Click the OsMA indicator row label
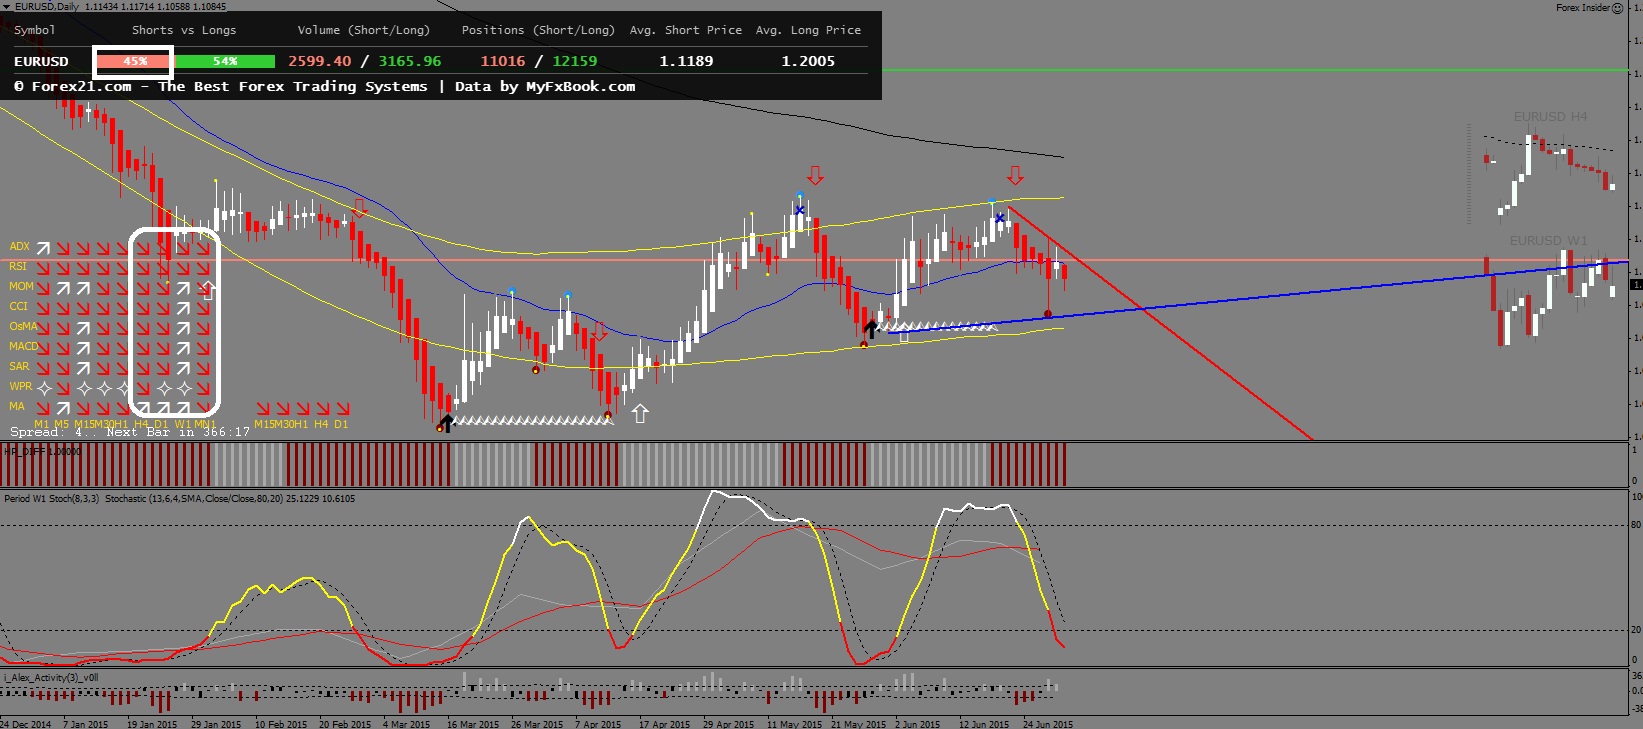This screenshot has height=729, width=1643. click(x=23, y=326)
